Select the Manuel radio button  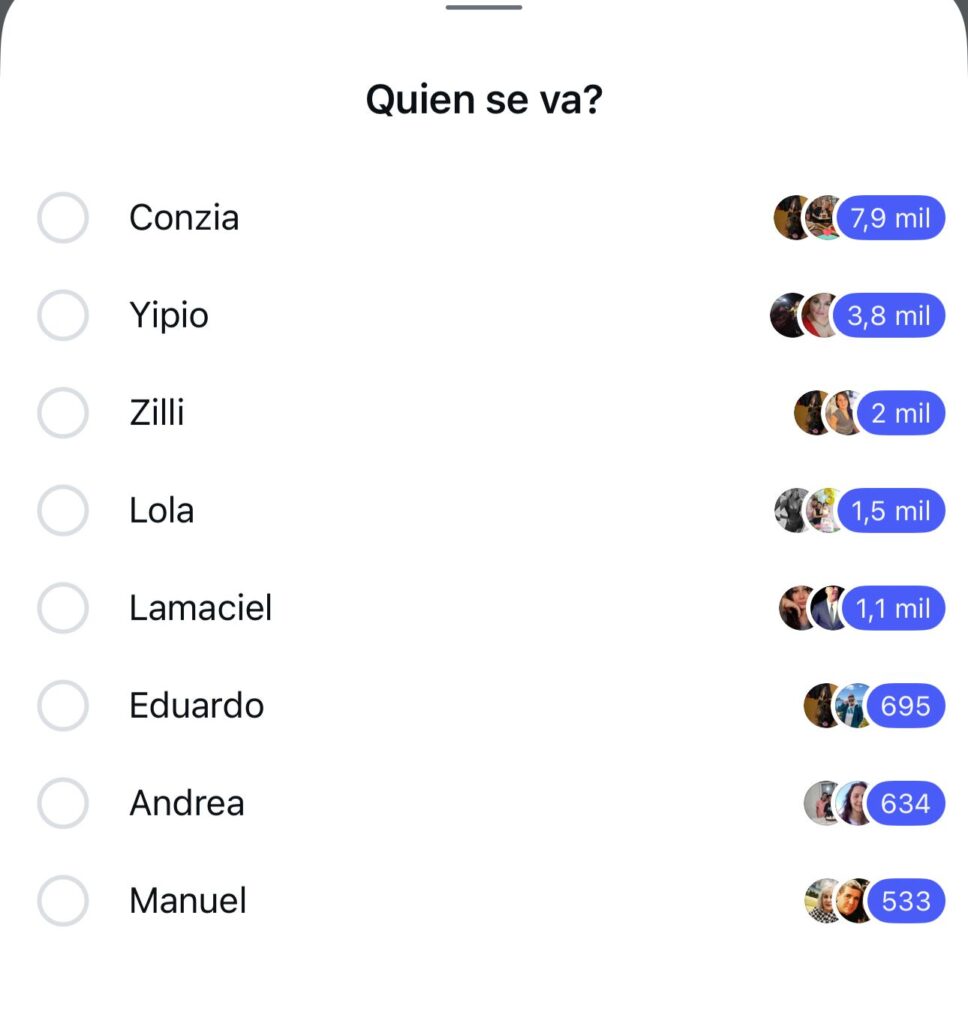(63, 901)
